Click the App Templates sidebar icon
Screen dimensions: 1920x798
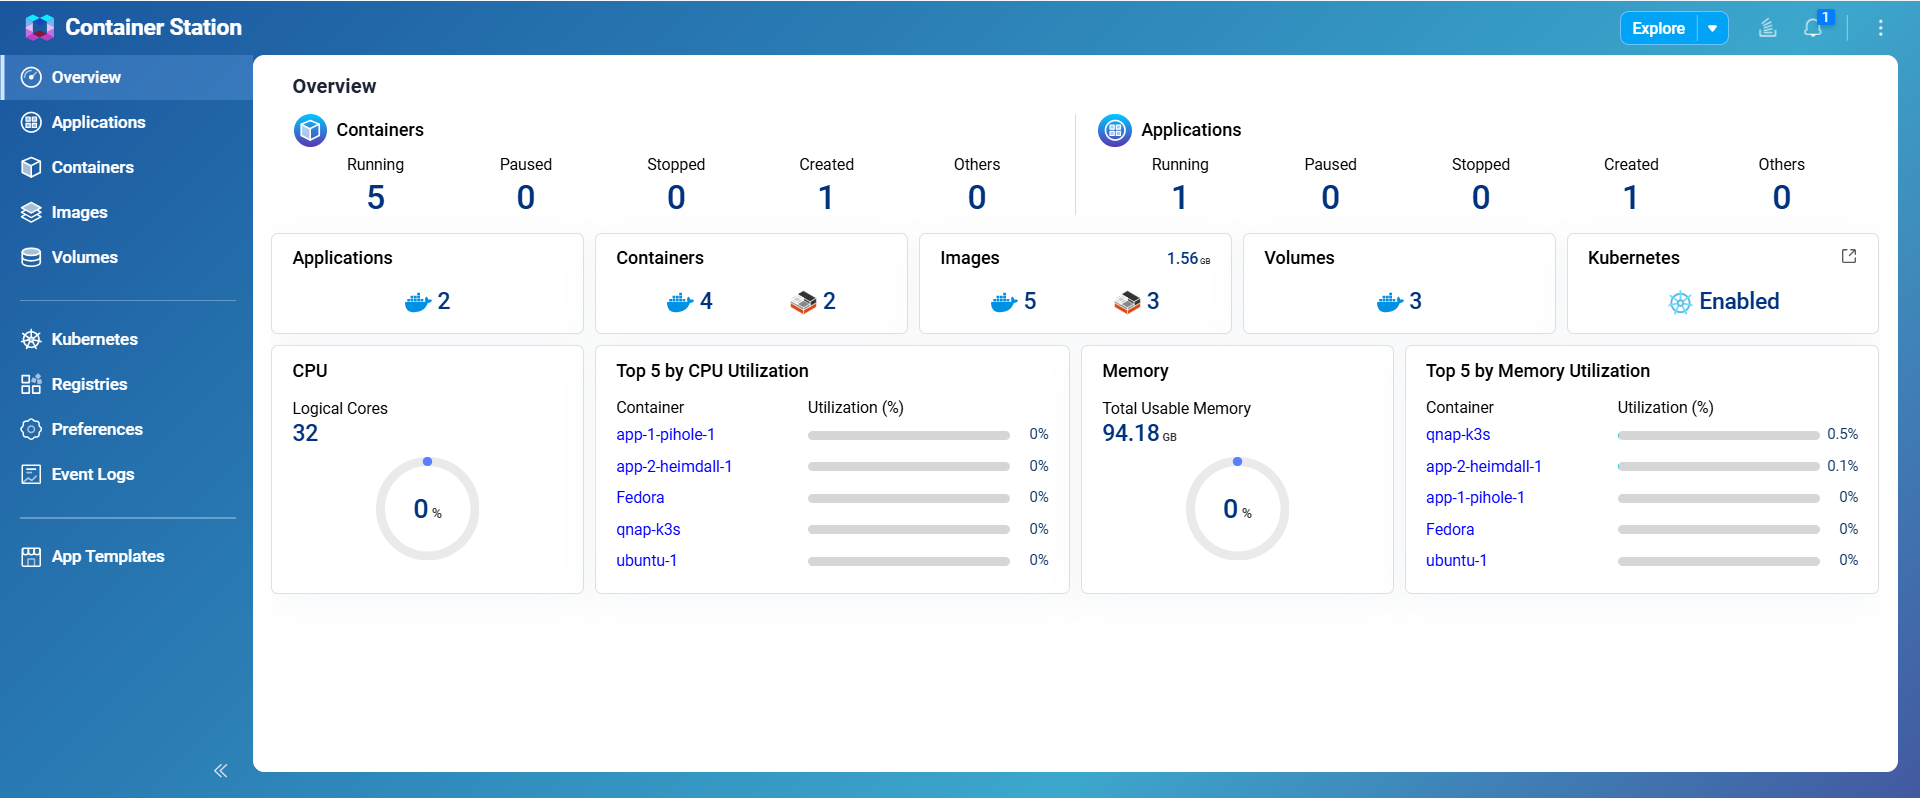[x=31, y=556]
